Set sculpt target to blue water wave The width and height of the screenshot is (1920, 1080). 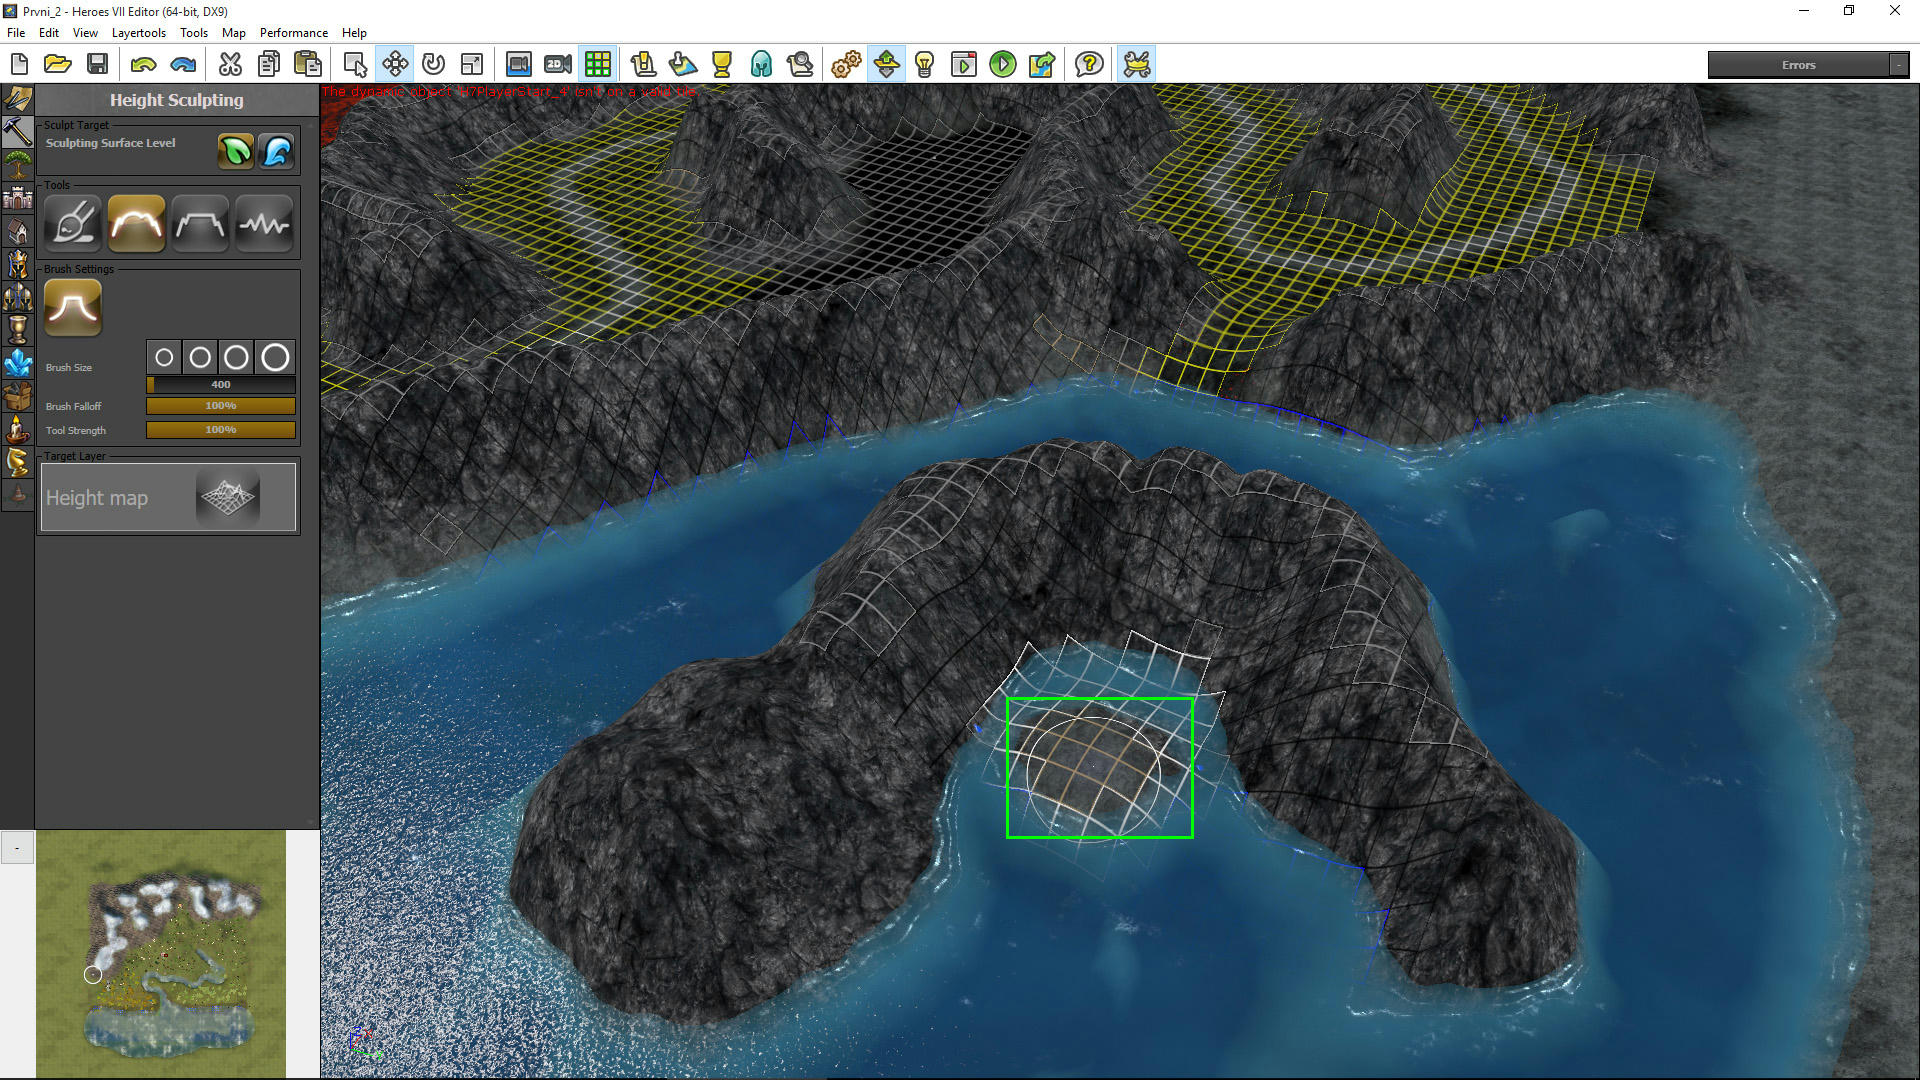coord(276,151)
